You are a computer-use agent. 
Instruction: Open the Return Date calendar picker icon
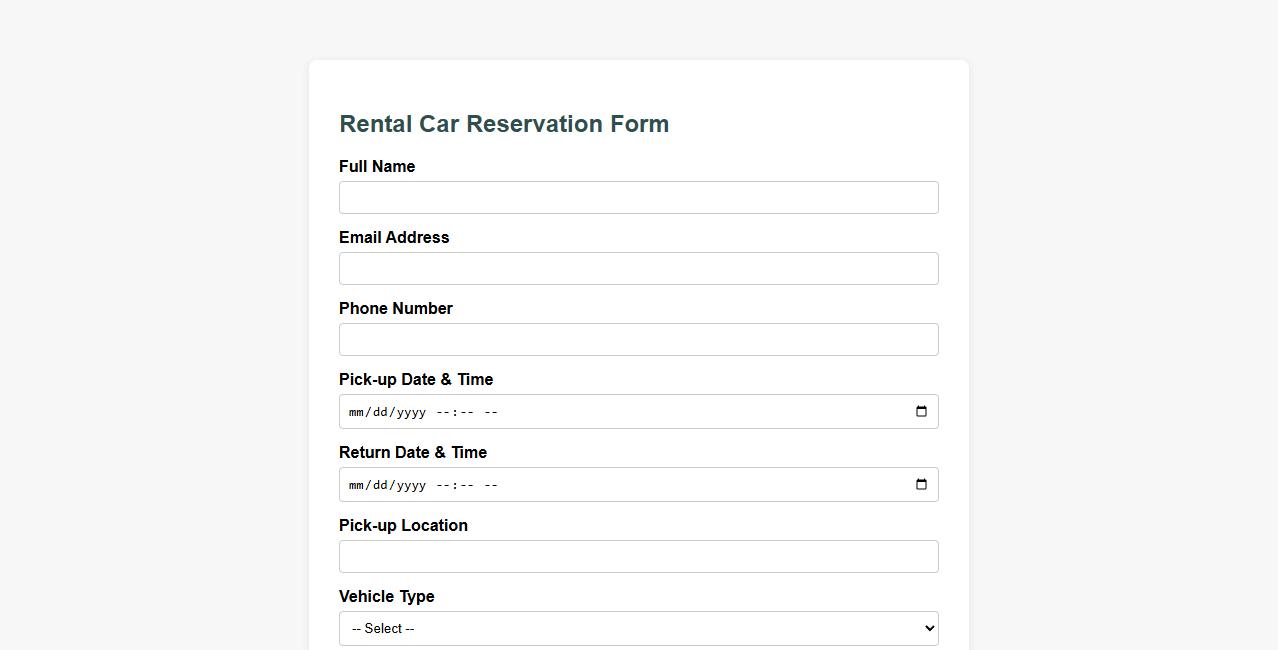[921, 483]
